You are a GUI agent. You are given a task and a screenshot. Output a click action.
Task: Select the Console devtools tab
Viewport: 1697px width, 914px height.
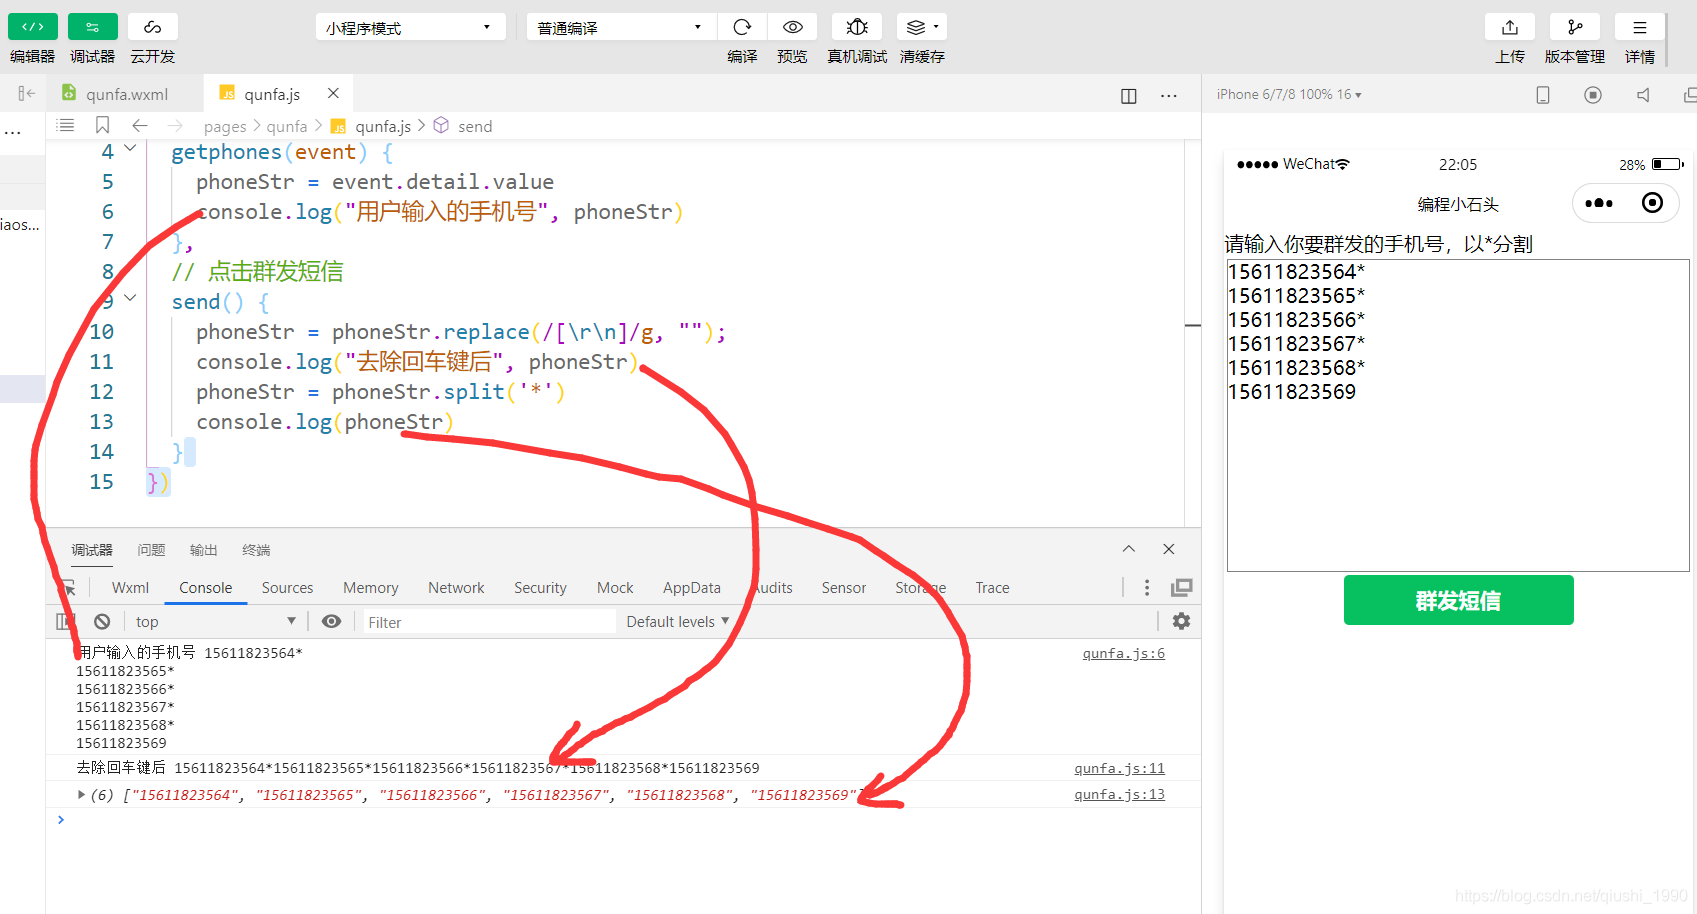(x=206, y=588)
